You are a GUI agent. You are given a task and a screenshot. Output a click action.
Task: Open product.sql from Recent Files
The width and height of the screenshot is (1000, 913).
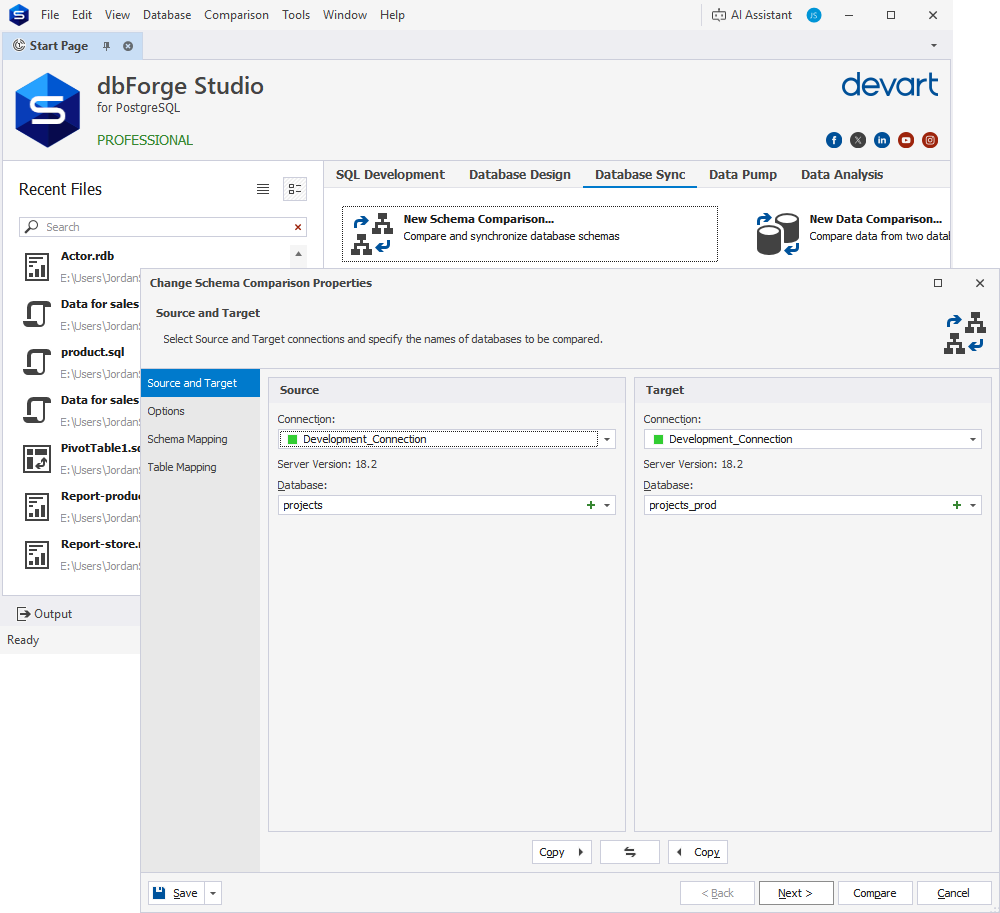(x=82, y=363)
